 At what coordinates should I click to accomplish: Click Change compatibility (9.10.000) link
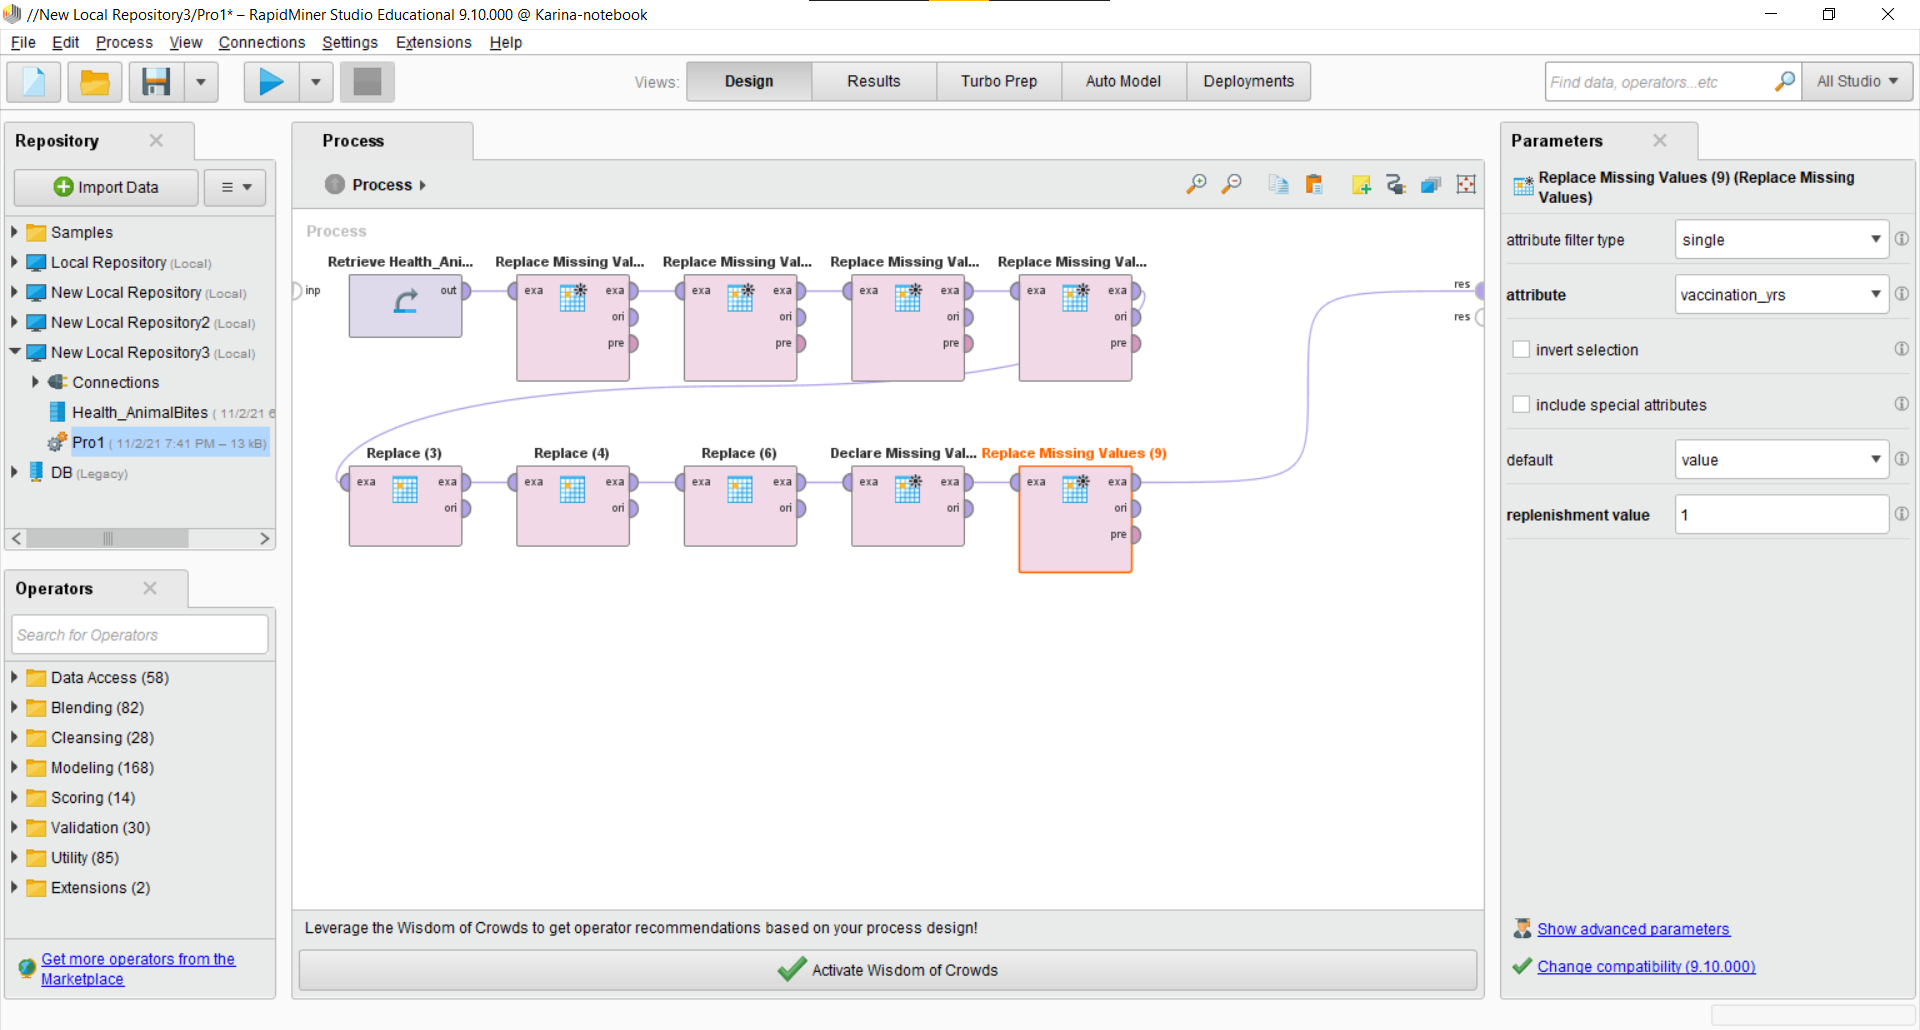(1646, 966)
